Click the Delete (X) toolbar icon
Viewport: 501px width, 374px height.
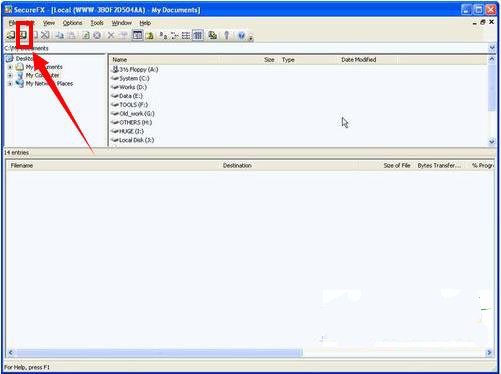(x=111, y=35)
